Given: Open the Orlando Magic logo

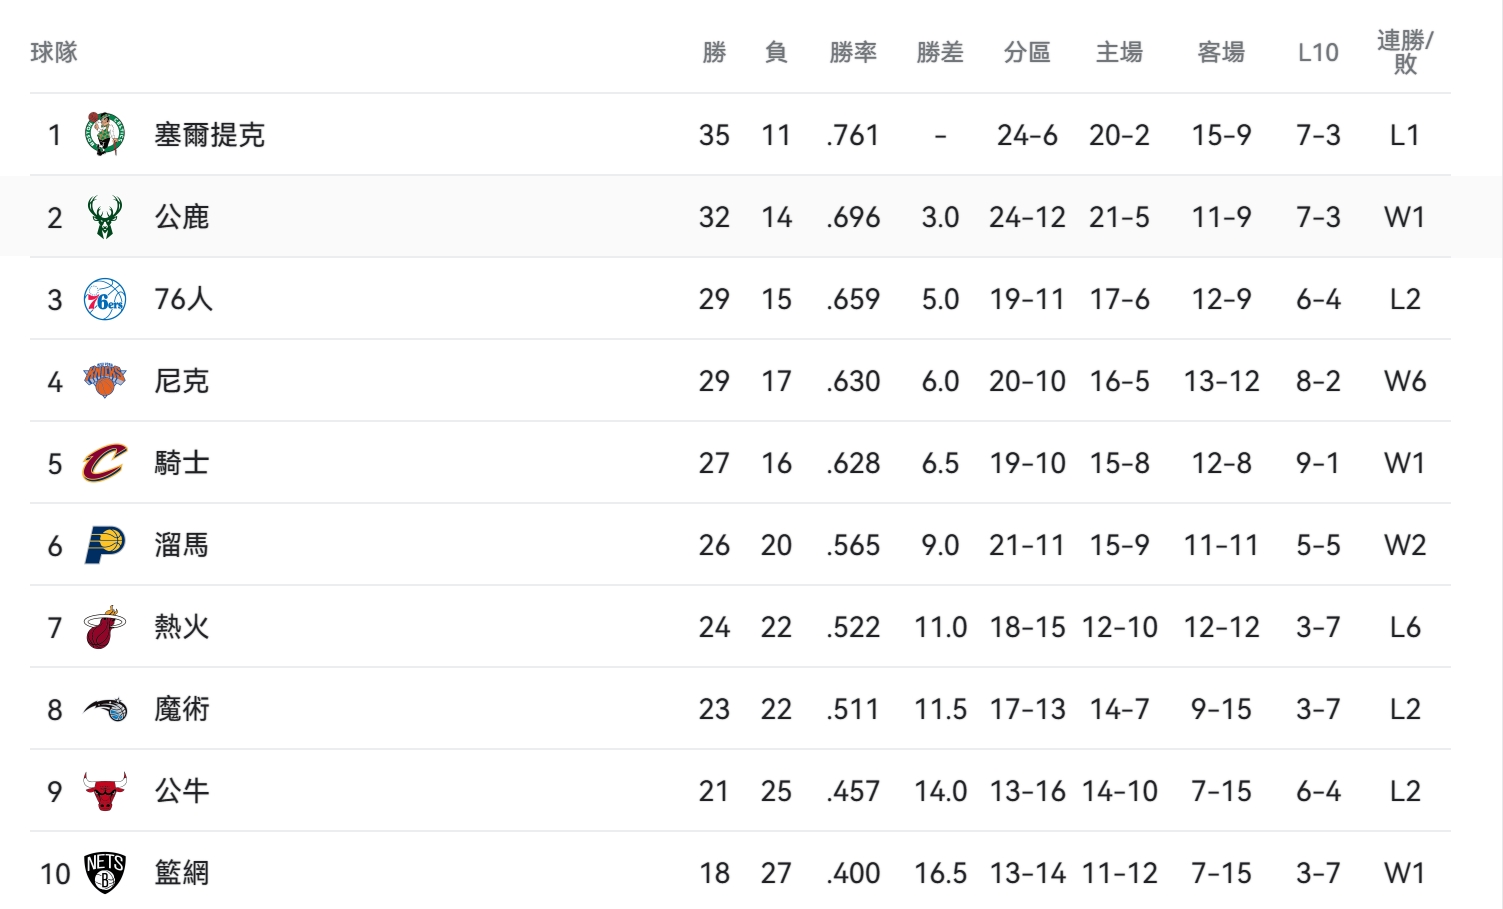Looking at the screenshot, I should 105,709.
